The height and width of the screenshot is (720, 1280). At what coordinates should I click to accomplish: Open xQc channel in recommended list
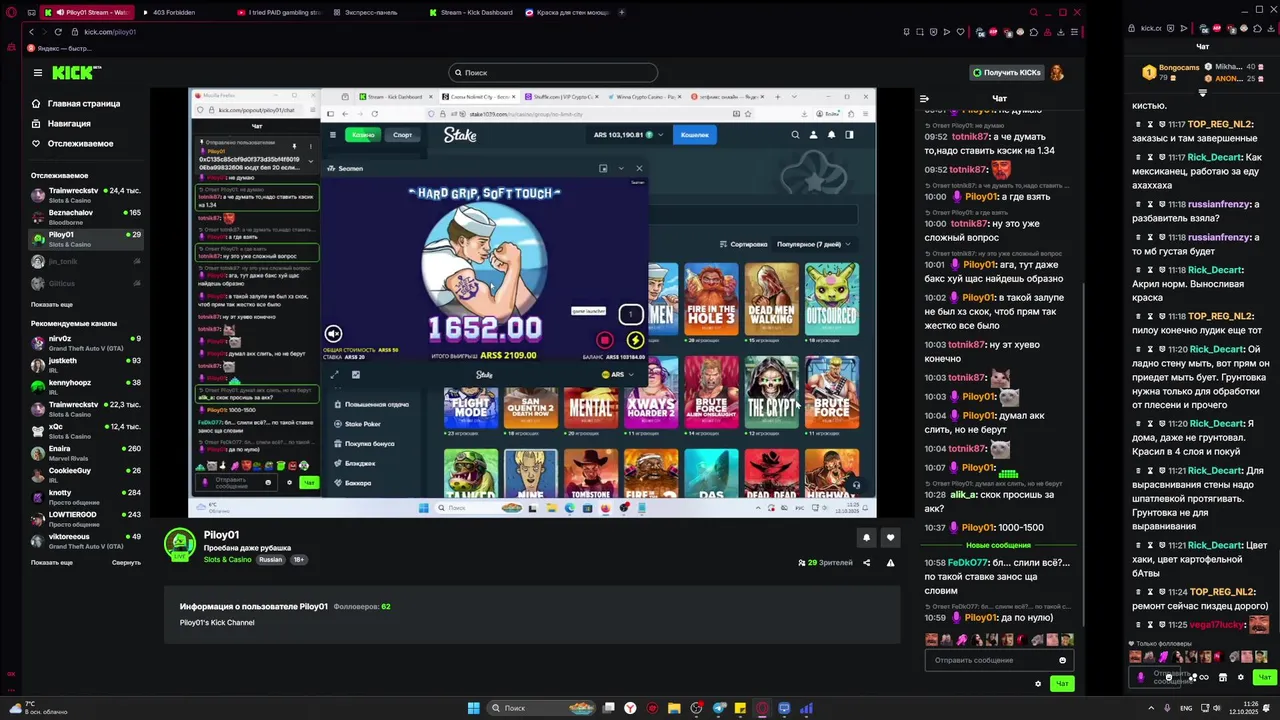coord(86,430)
